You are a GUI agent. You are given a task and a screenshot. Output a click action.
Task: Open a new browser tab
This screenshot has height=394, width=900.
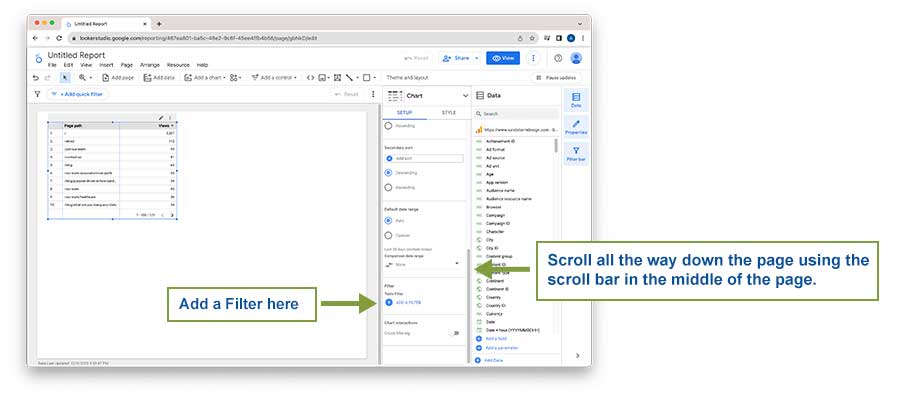[159, 24]
